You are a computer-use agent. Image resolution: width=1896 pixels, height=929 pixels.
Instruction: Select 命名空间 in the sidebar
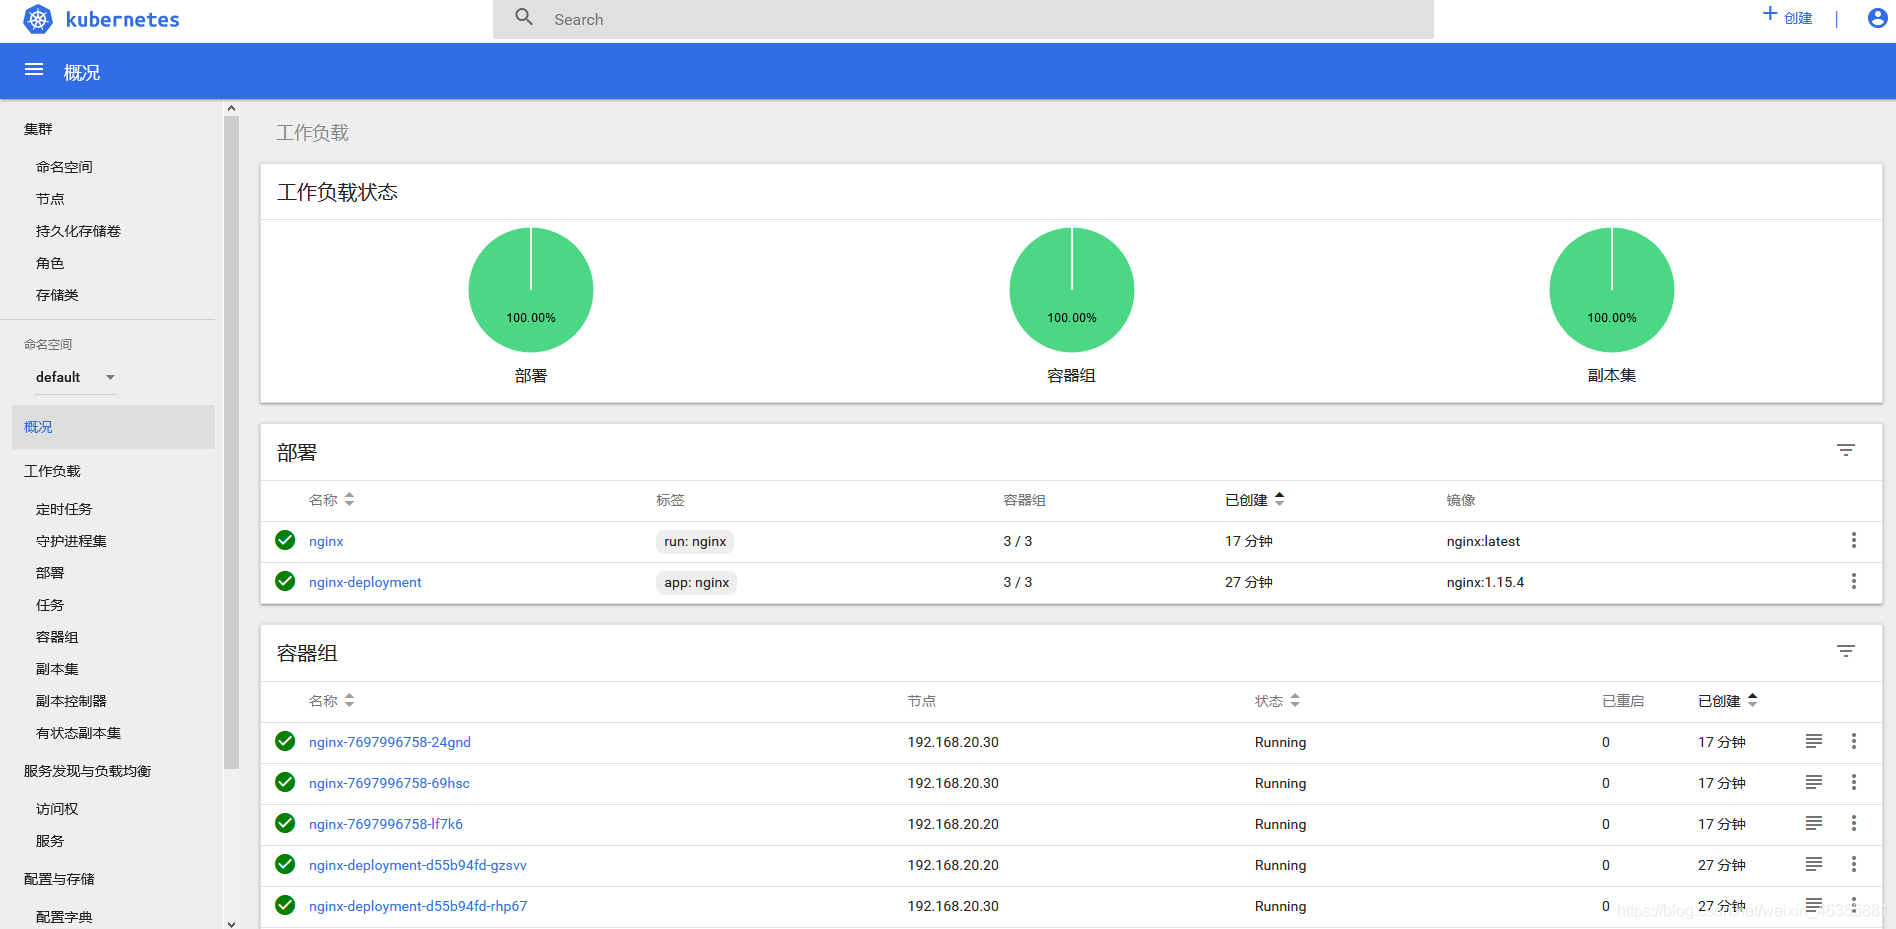pos(64,167)
